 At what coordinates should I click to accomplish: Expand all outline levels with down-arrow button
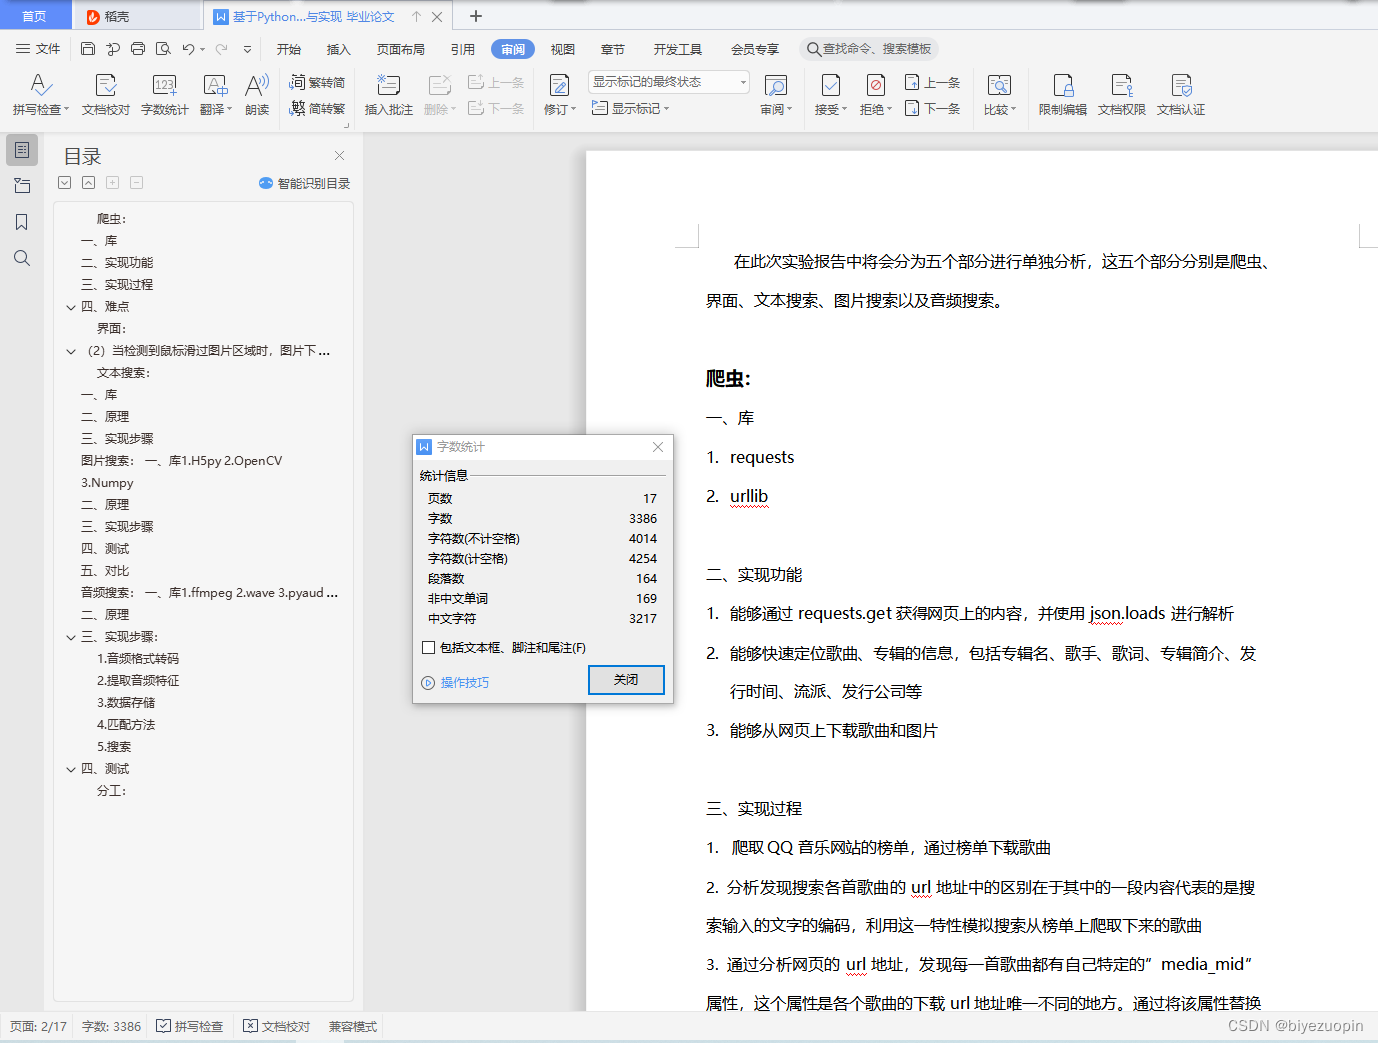(64, 183)
